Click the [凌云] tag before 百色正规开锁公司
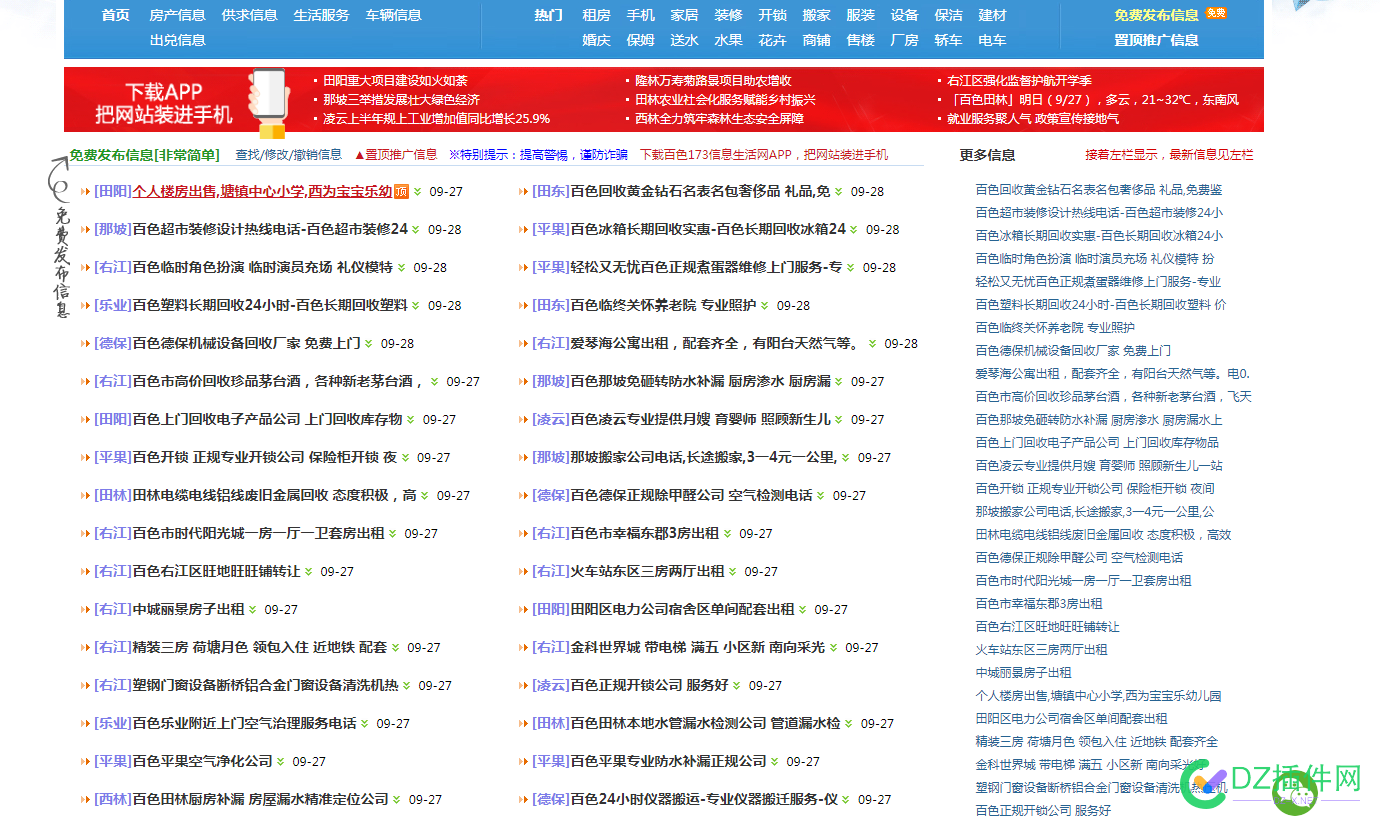This screenshot has width=1380, height=824. coord(550,685)
